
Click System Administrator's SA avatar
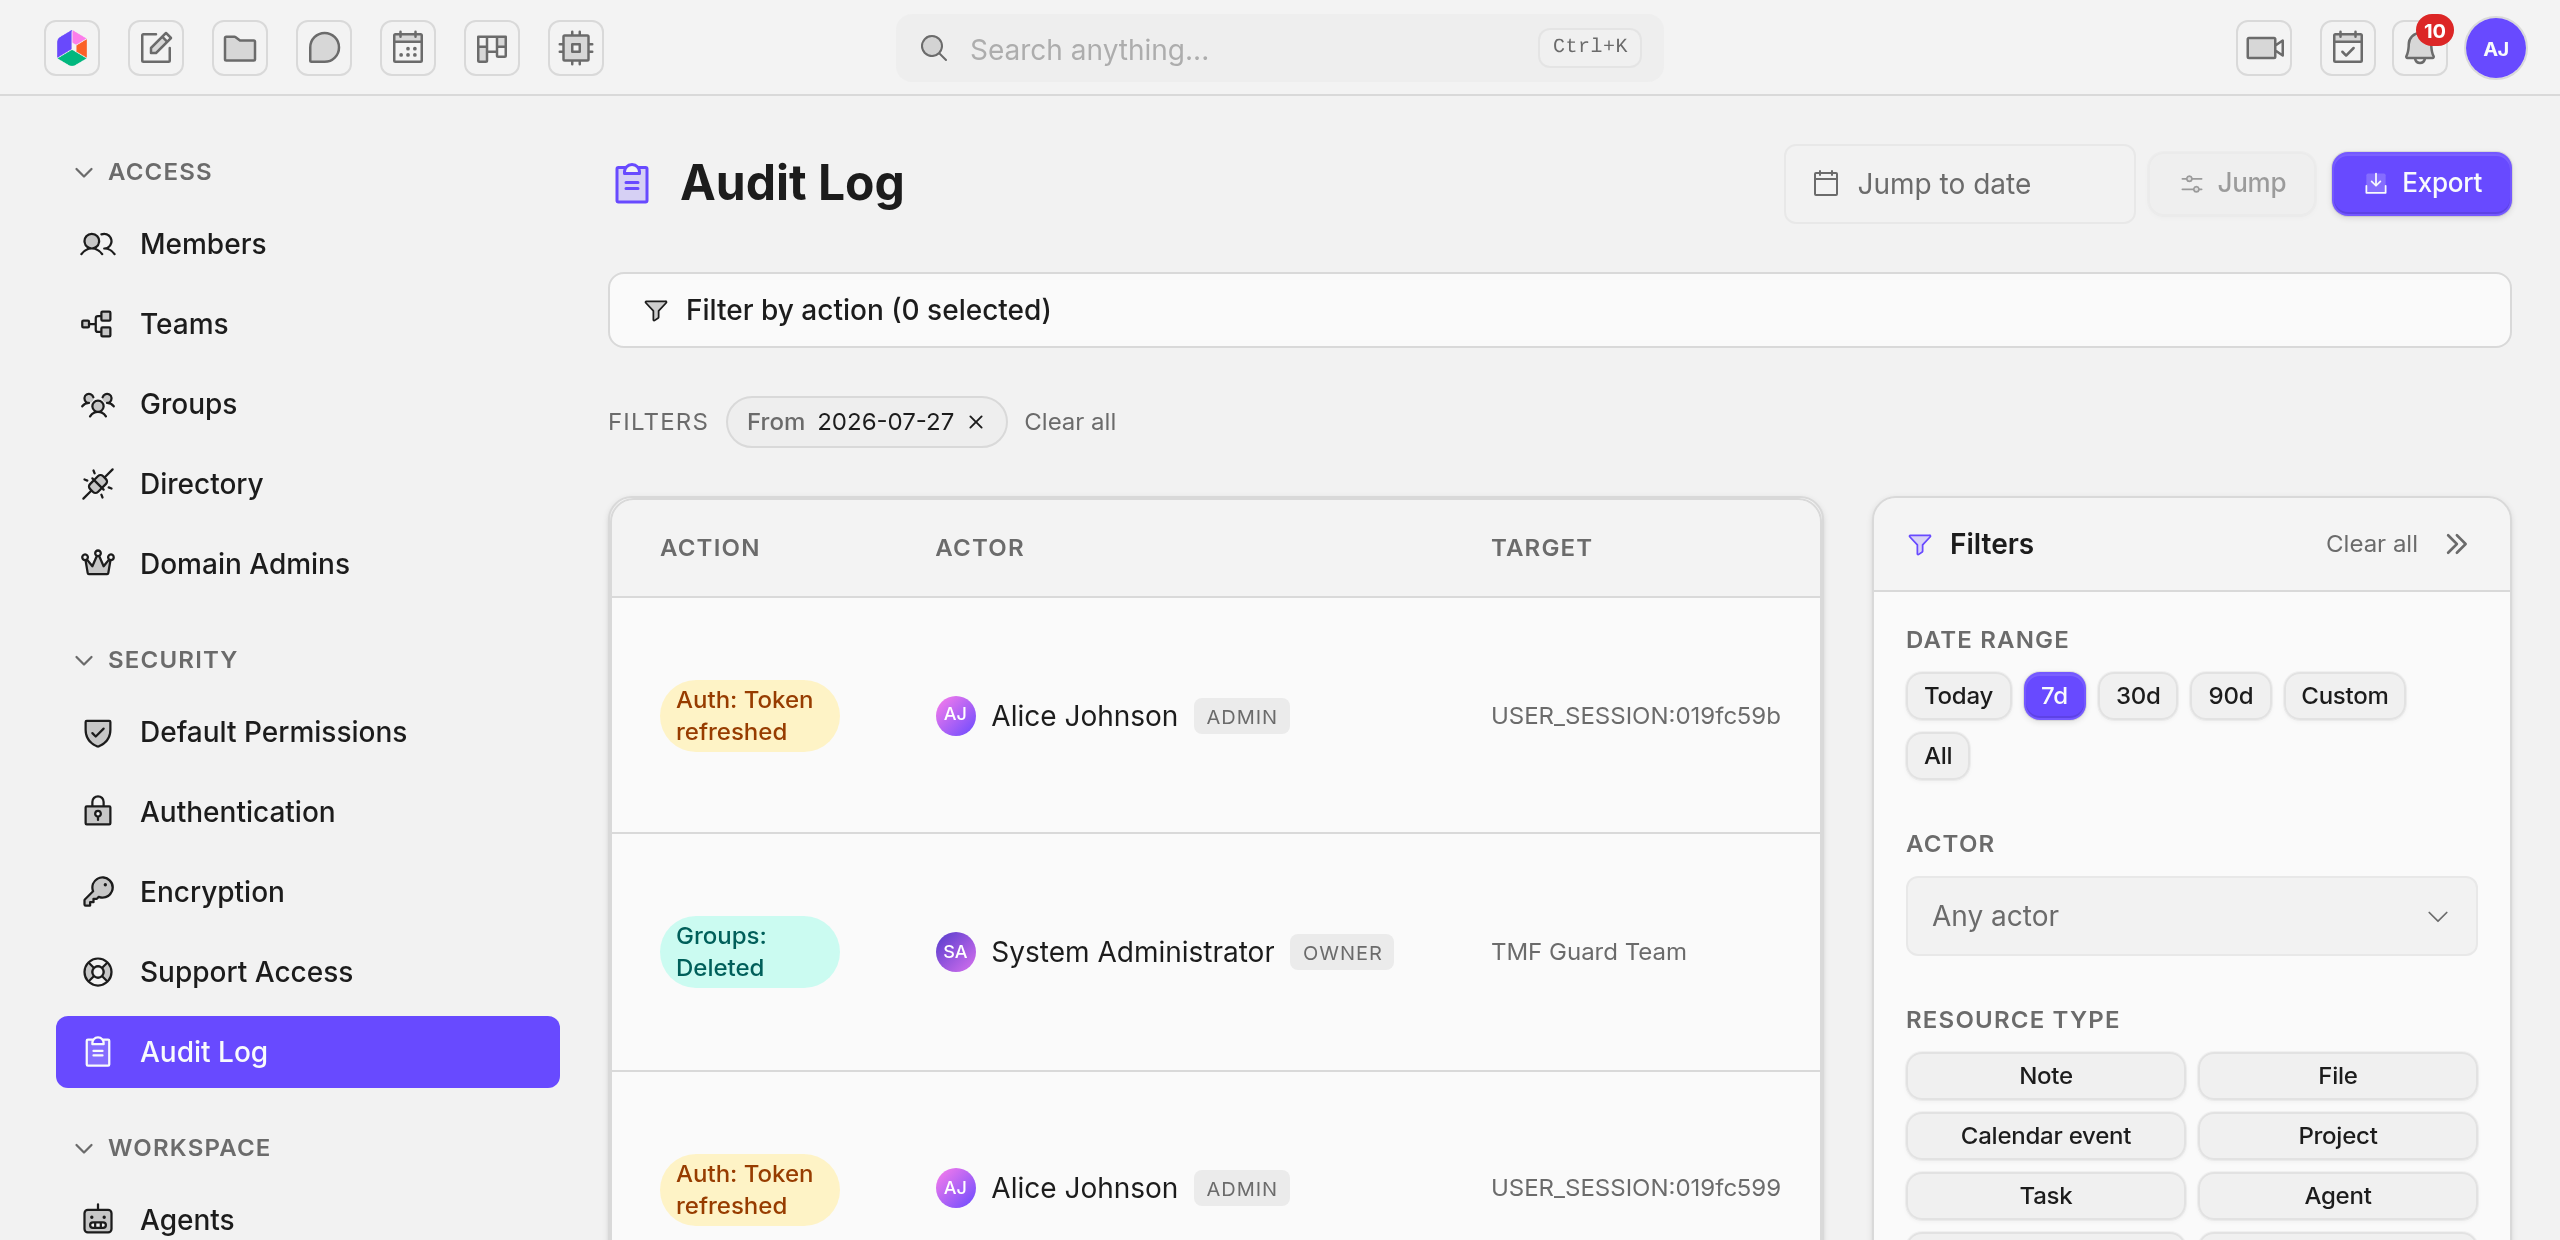pos(956,952)
